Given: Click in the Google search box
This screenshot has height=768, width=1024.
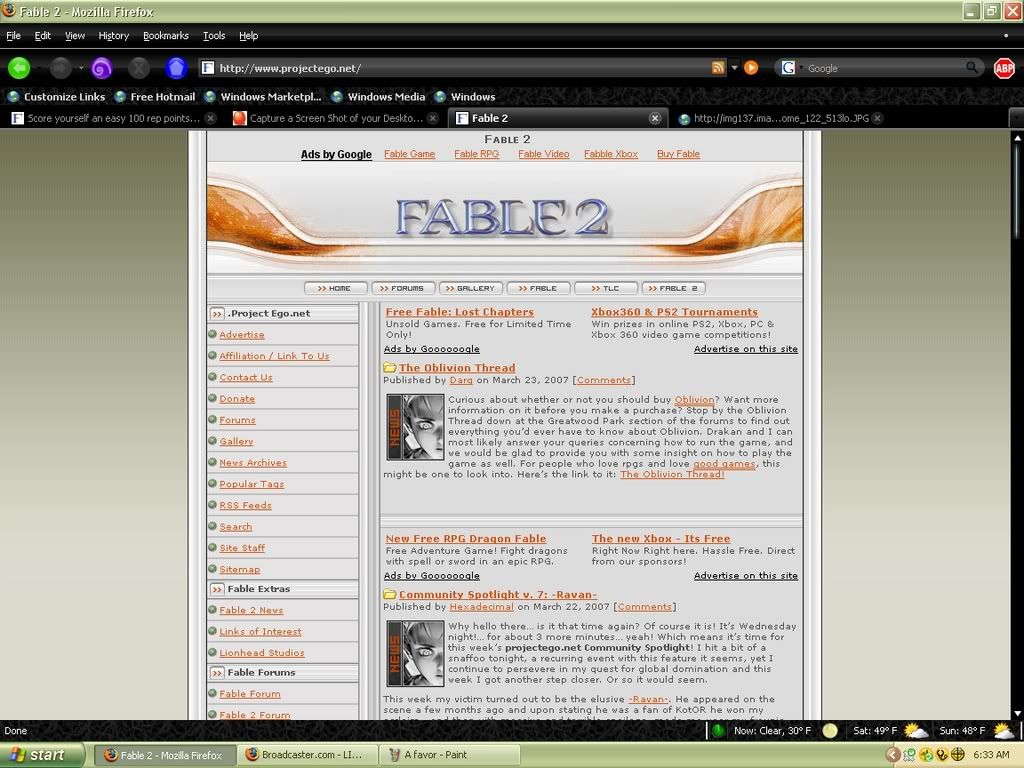Looking at the screenshot, I should [x=885, y=68].
